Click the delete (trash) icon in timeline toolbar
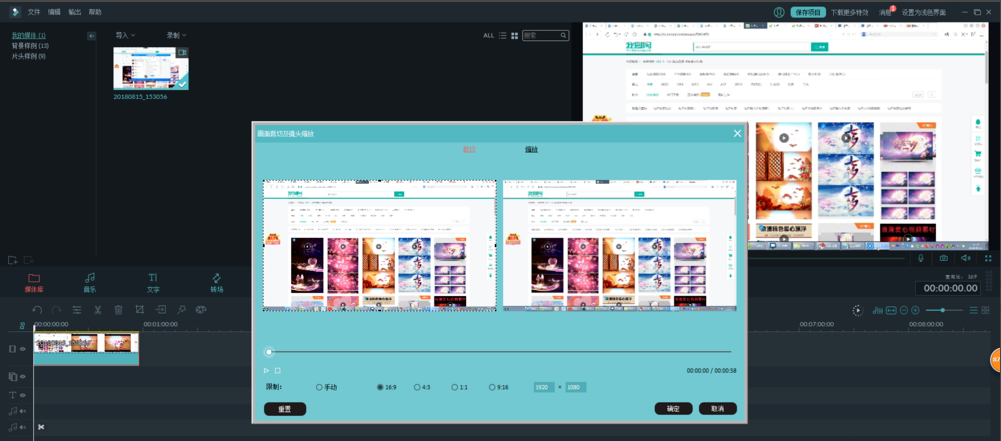Viewport: 1001px width, 441px height. point(119,310)
